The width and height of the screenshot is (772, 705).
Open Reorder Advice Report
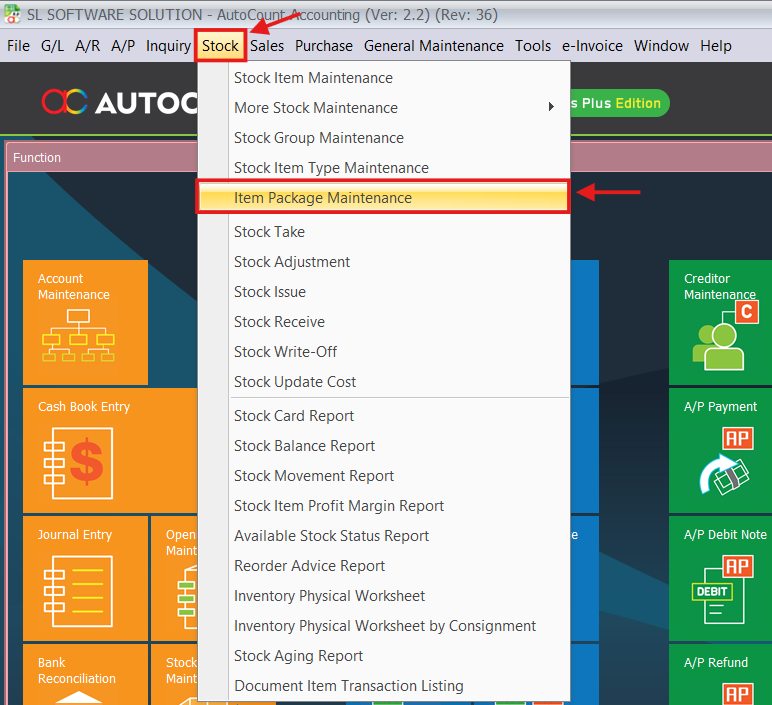[384, 566]
